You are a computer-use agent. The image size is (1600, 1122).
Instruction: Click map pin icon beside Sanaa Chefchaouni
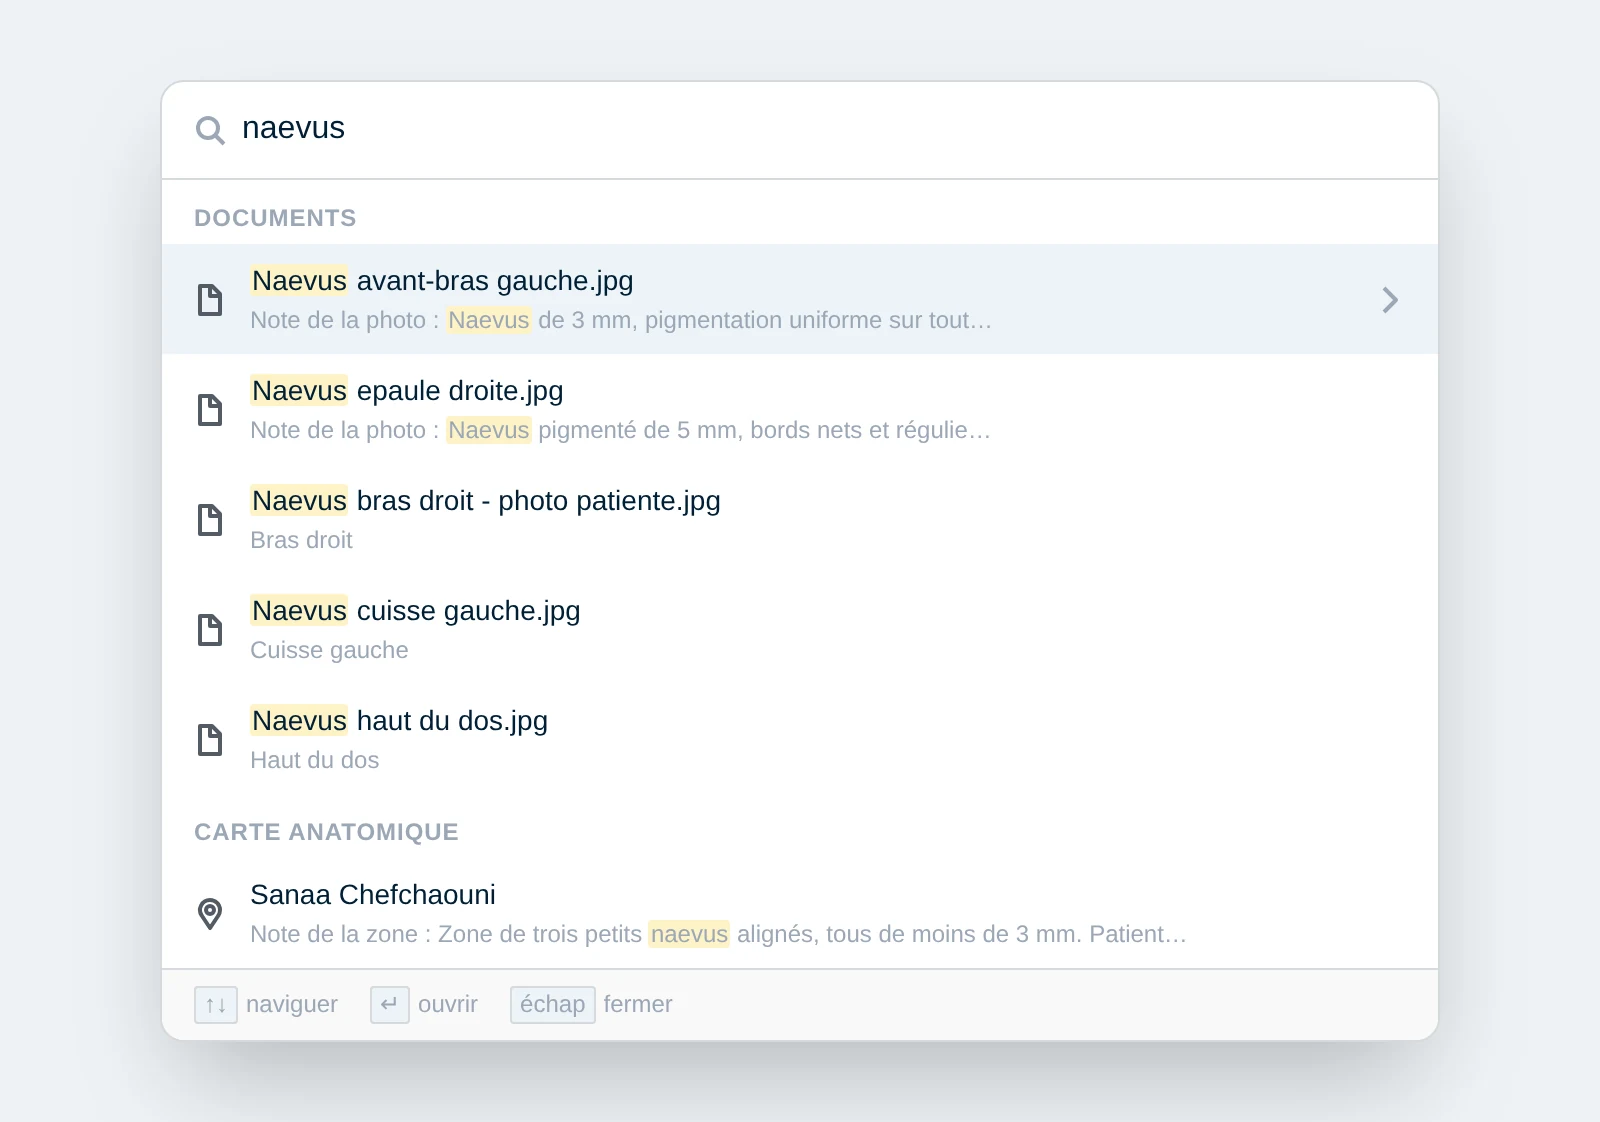[x=210, y=914]
